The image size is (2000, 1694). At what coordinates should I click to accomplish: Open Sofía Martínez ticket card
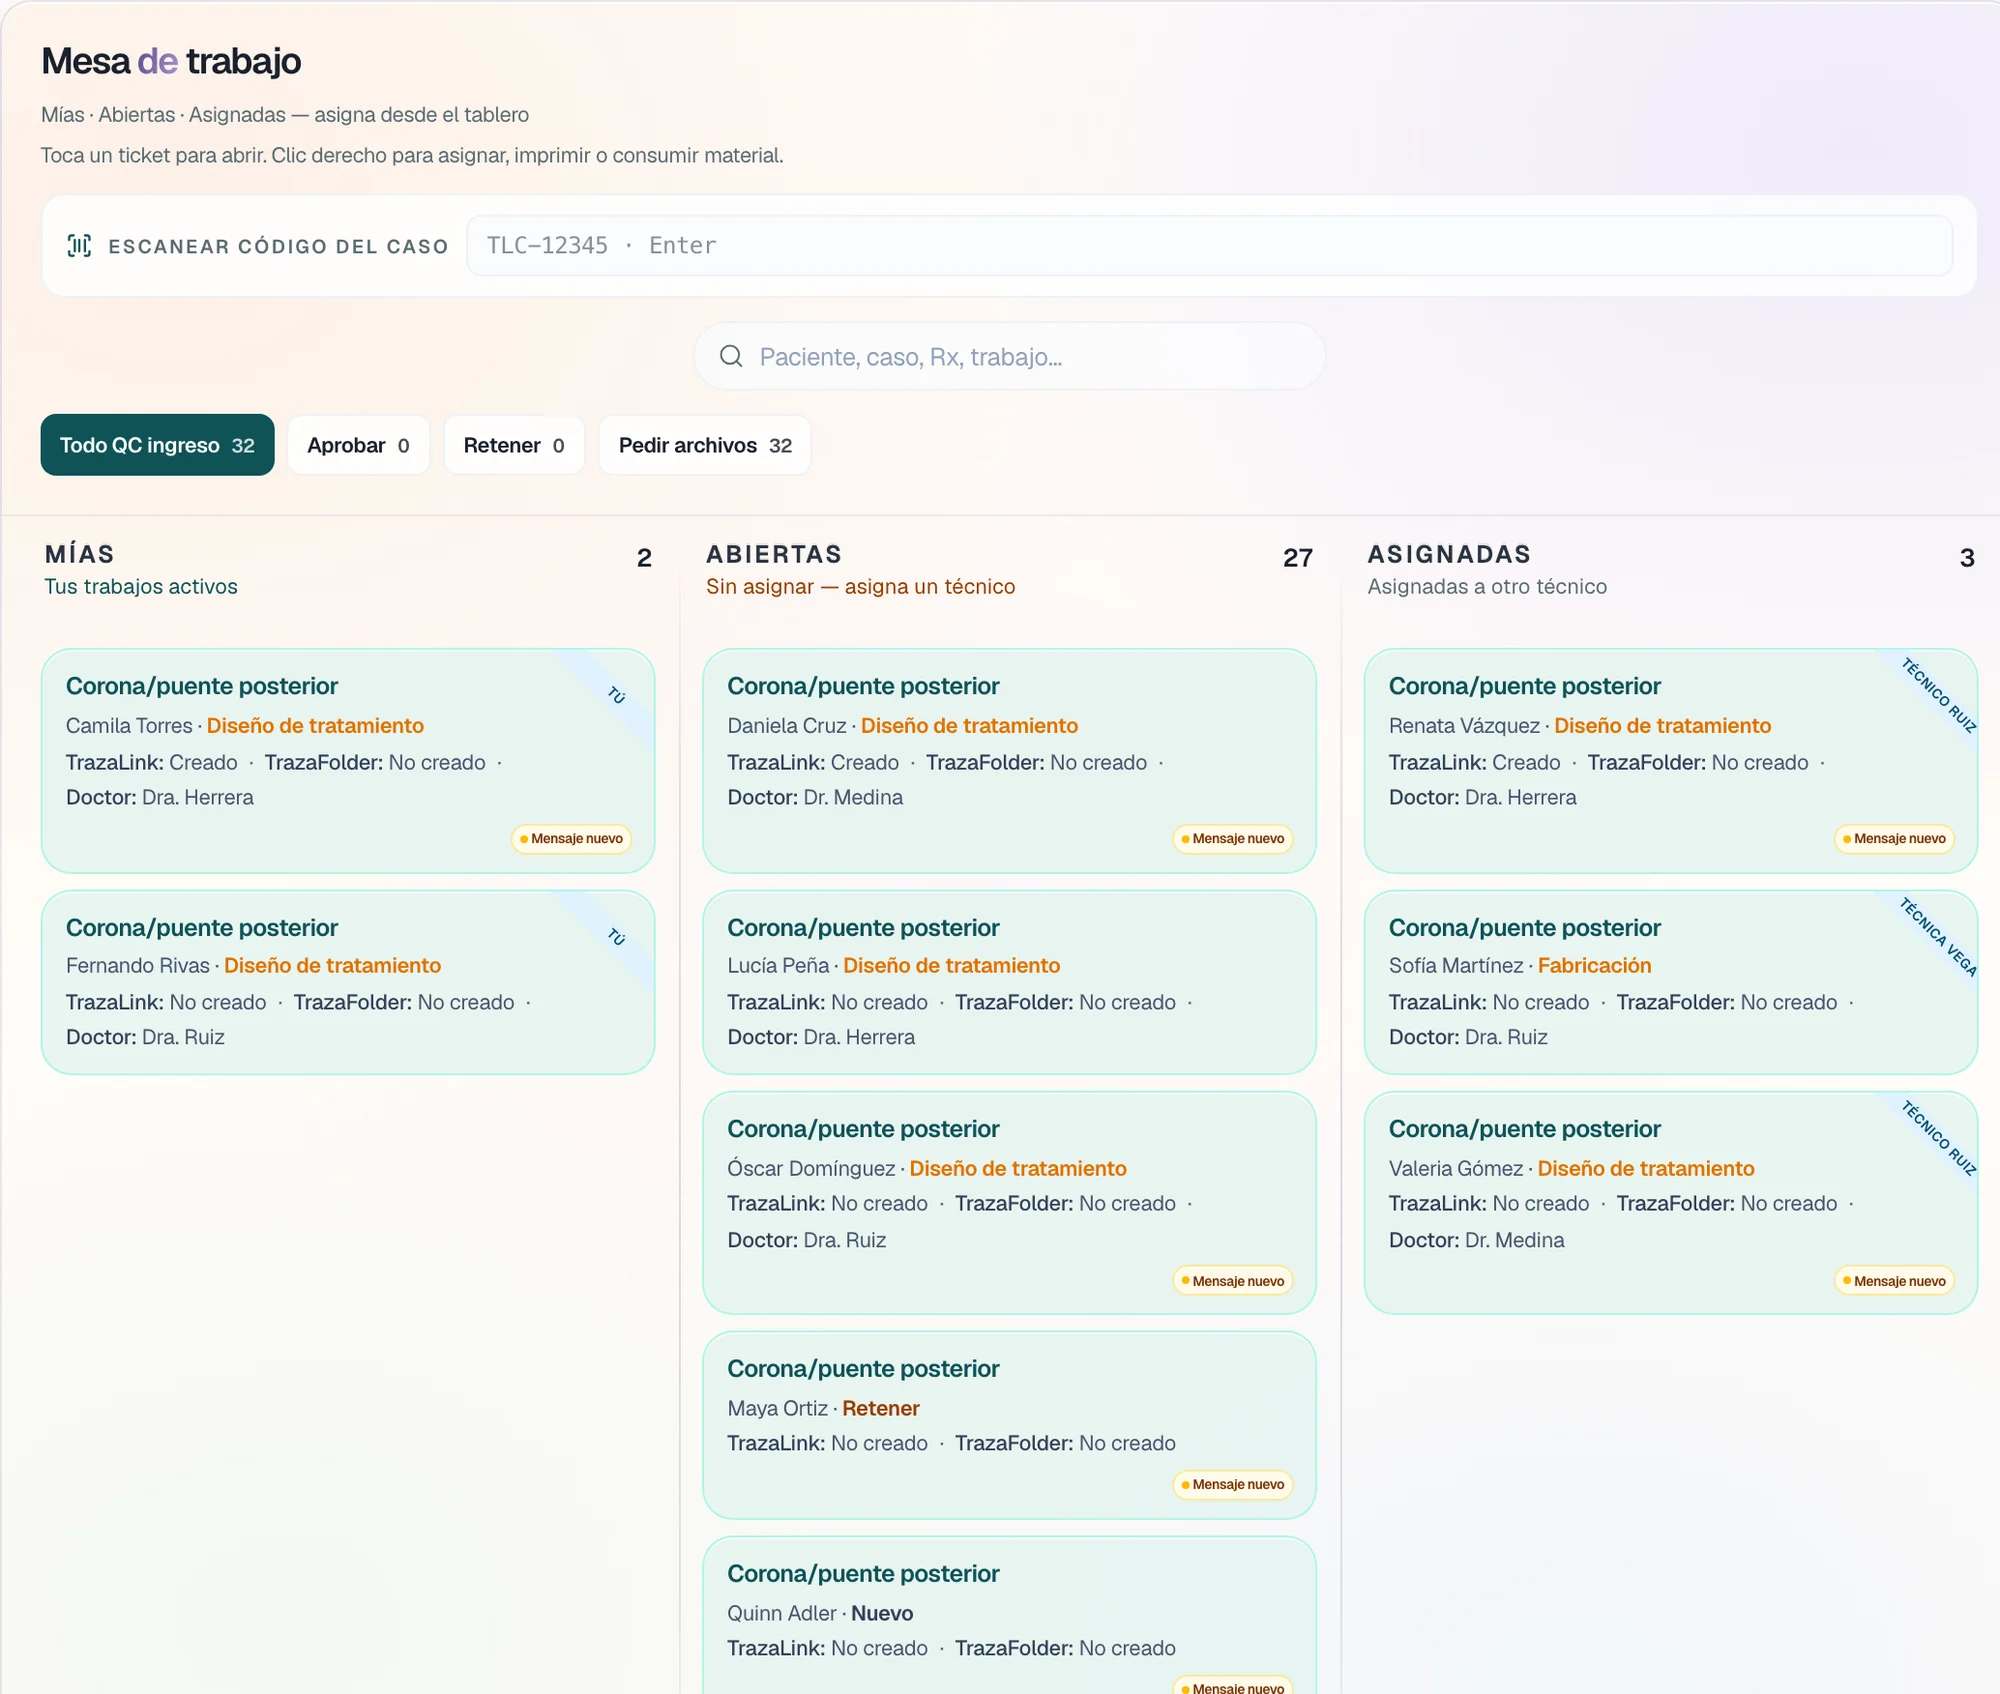(x=1670, y=982)
